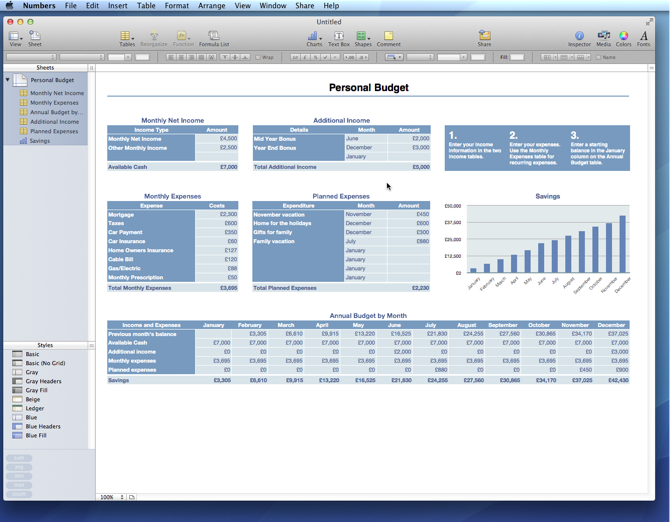Click the Fill color well
The height and width of the screenshot is (522, 670).
pyautogui.click(x=517, y=57)
